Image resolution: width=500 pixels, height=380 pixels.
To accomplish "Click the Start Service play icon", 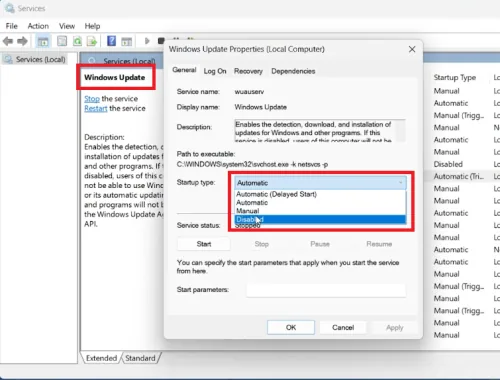I will pyautogui.click(x=147, y=41).
